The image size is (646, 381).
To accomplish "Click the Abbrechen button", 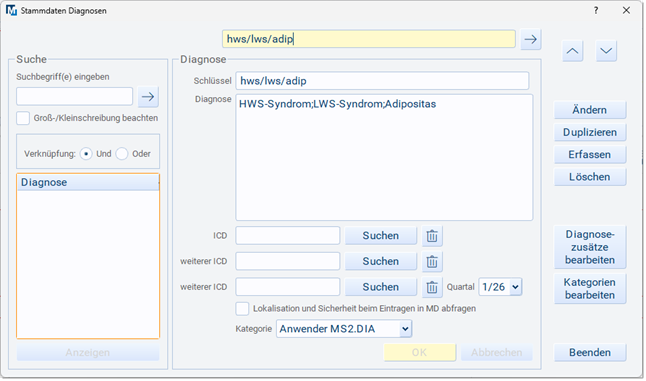I will [x=497, y=353].
